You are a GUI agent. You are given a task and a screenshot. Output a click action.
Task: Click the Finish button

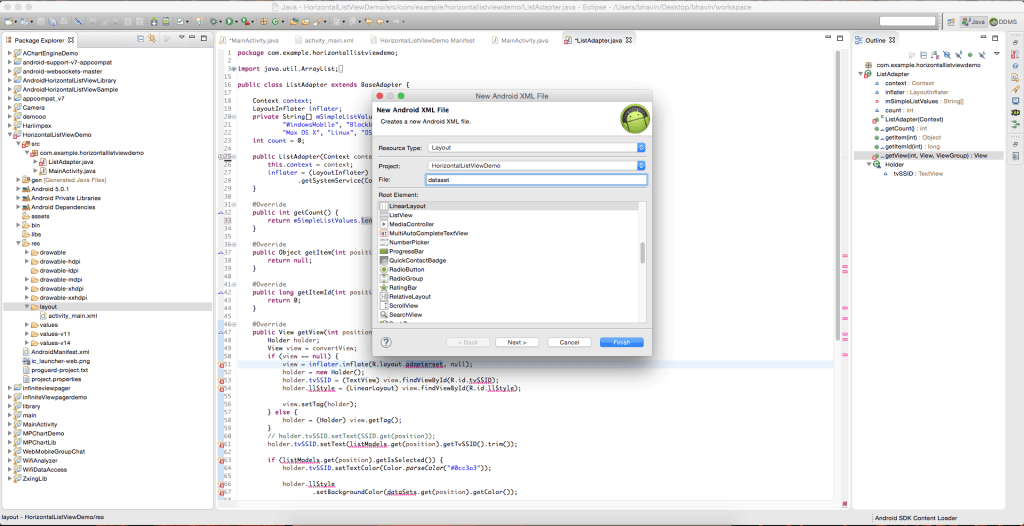click(621, 342)
